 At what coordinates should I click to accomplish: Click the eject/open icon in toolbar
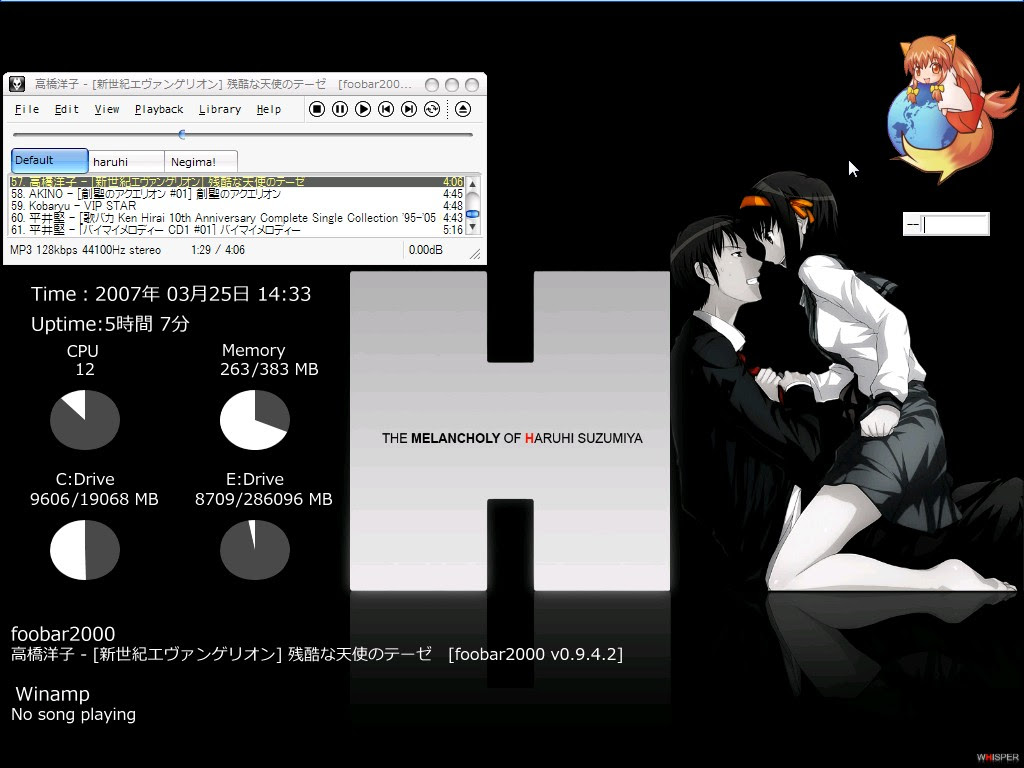[462, 109]
